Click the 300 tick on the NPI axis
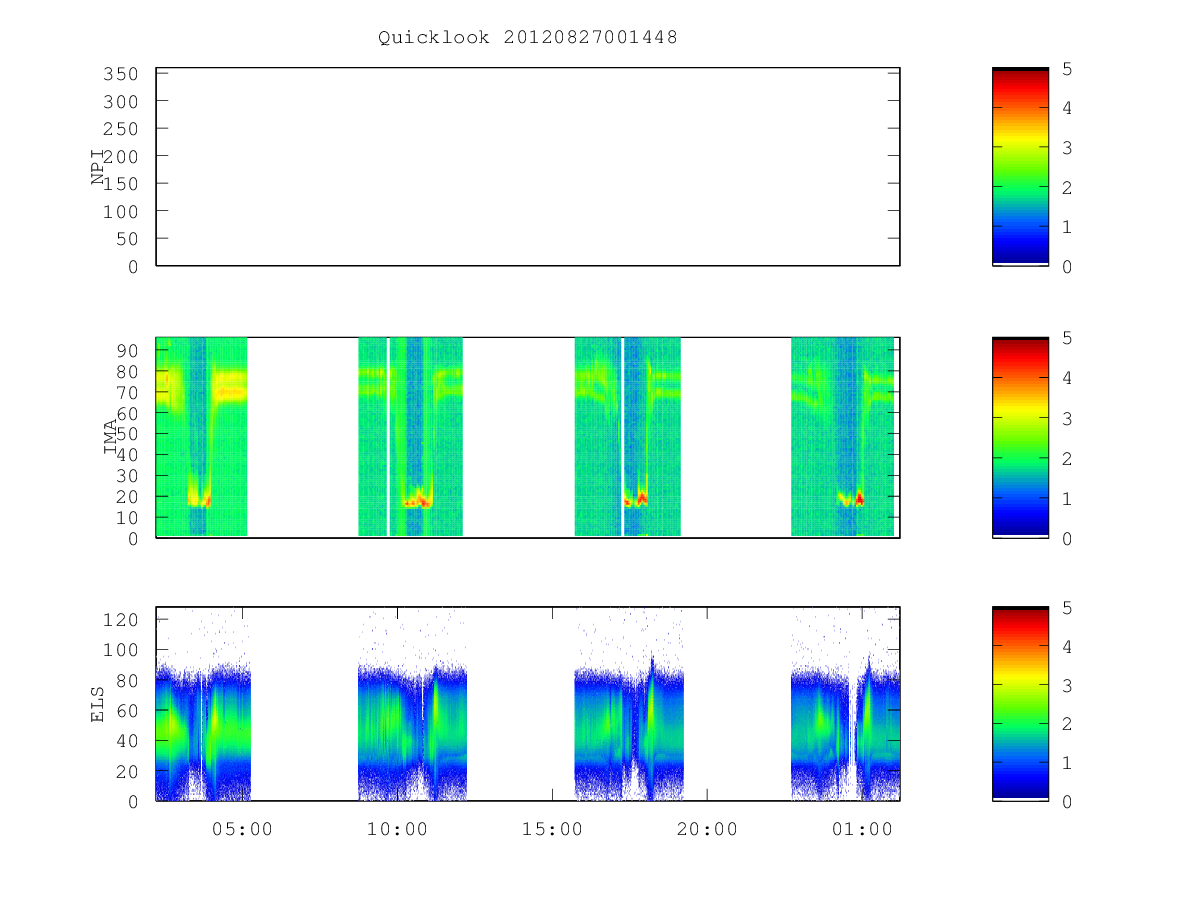 tap(121, 101)
